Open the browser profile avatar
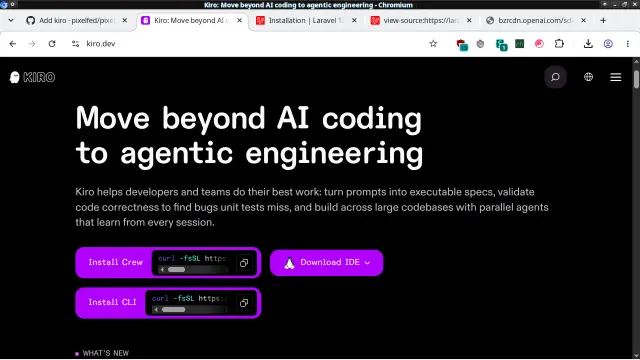Image resolution: width=640 pixels, height=360 pixels. click(x=608, y=44)
